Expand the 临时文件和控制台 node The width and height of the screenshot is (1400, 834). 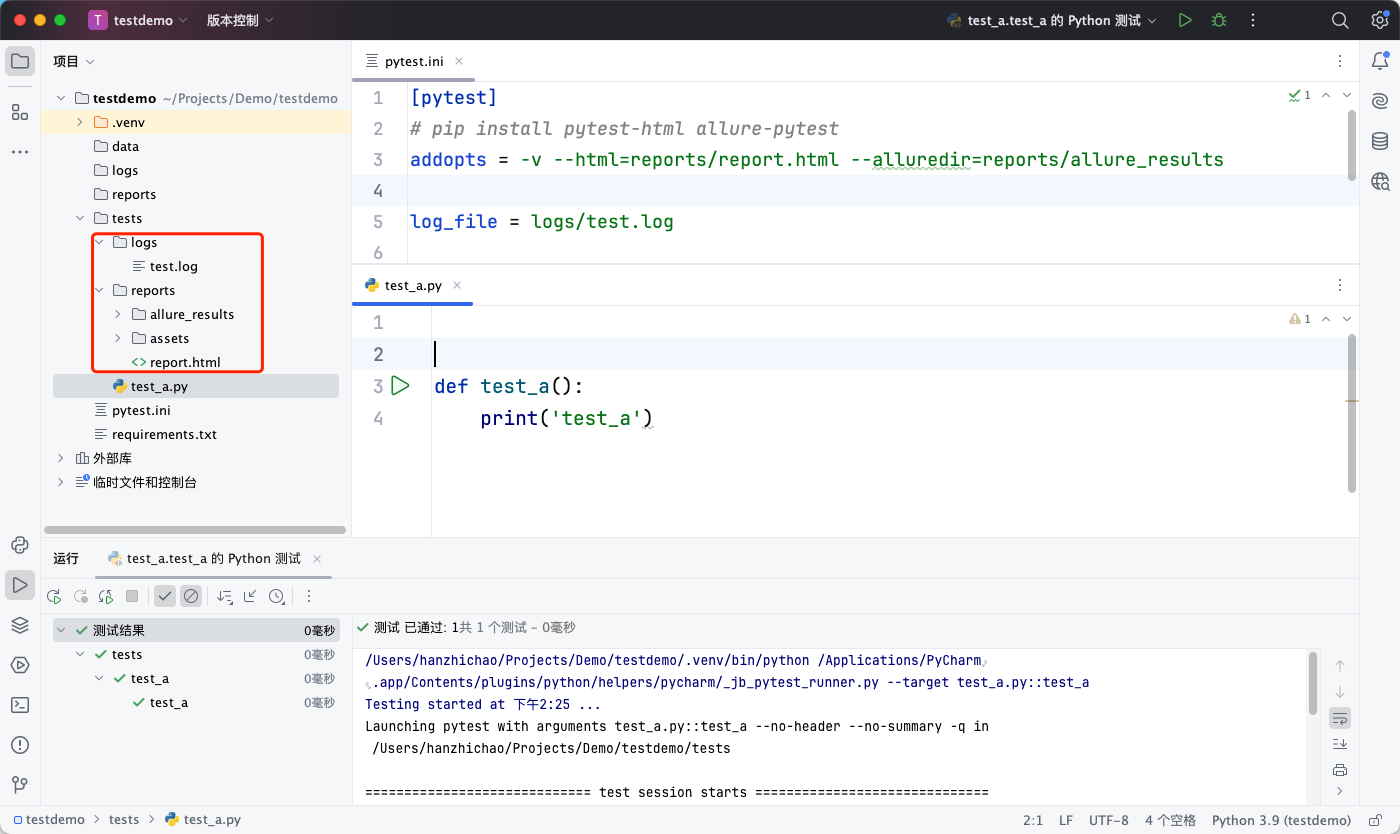click(61, 482)
